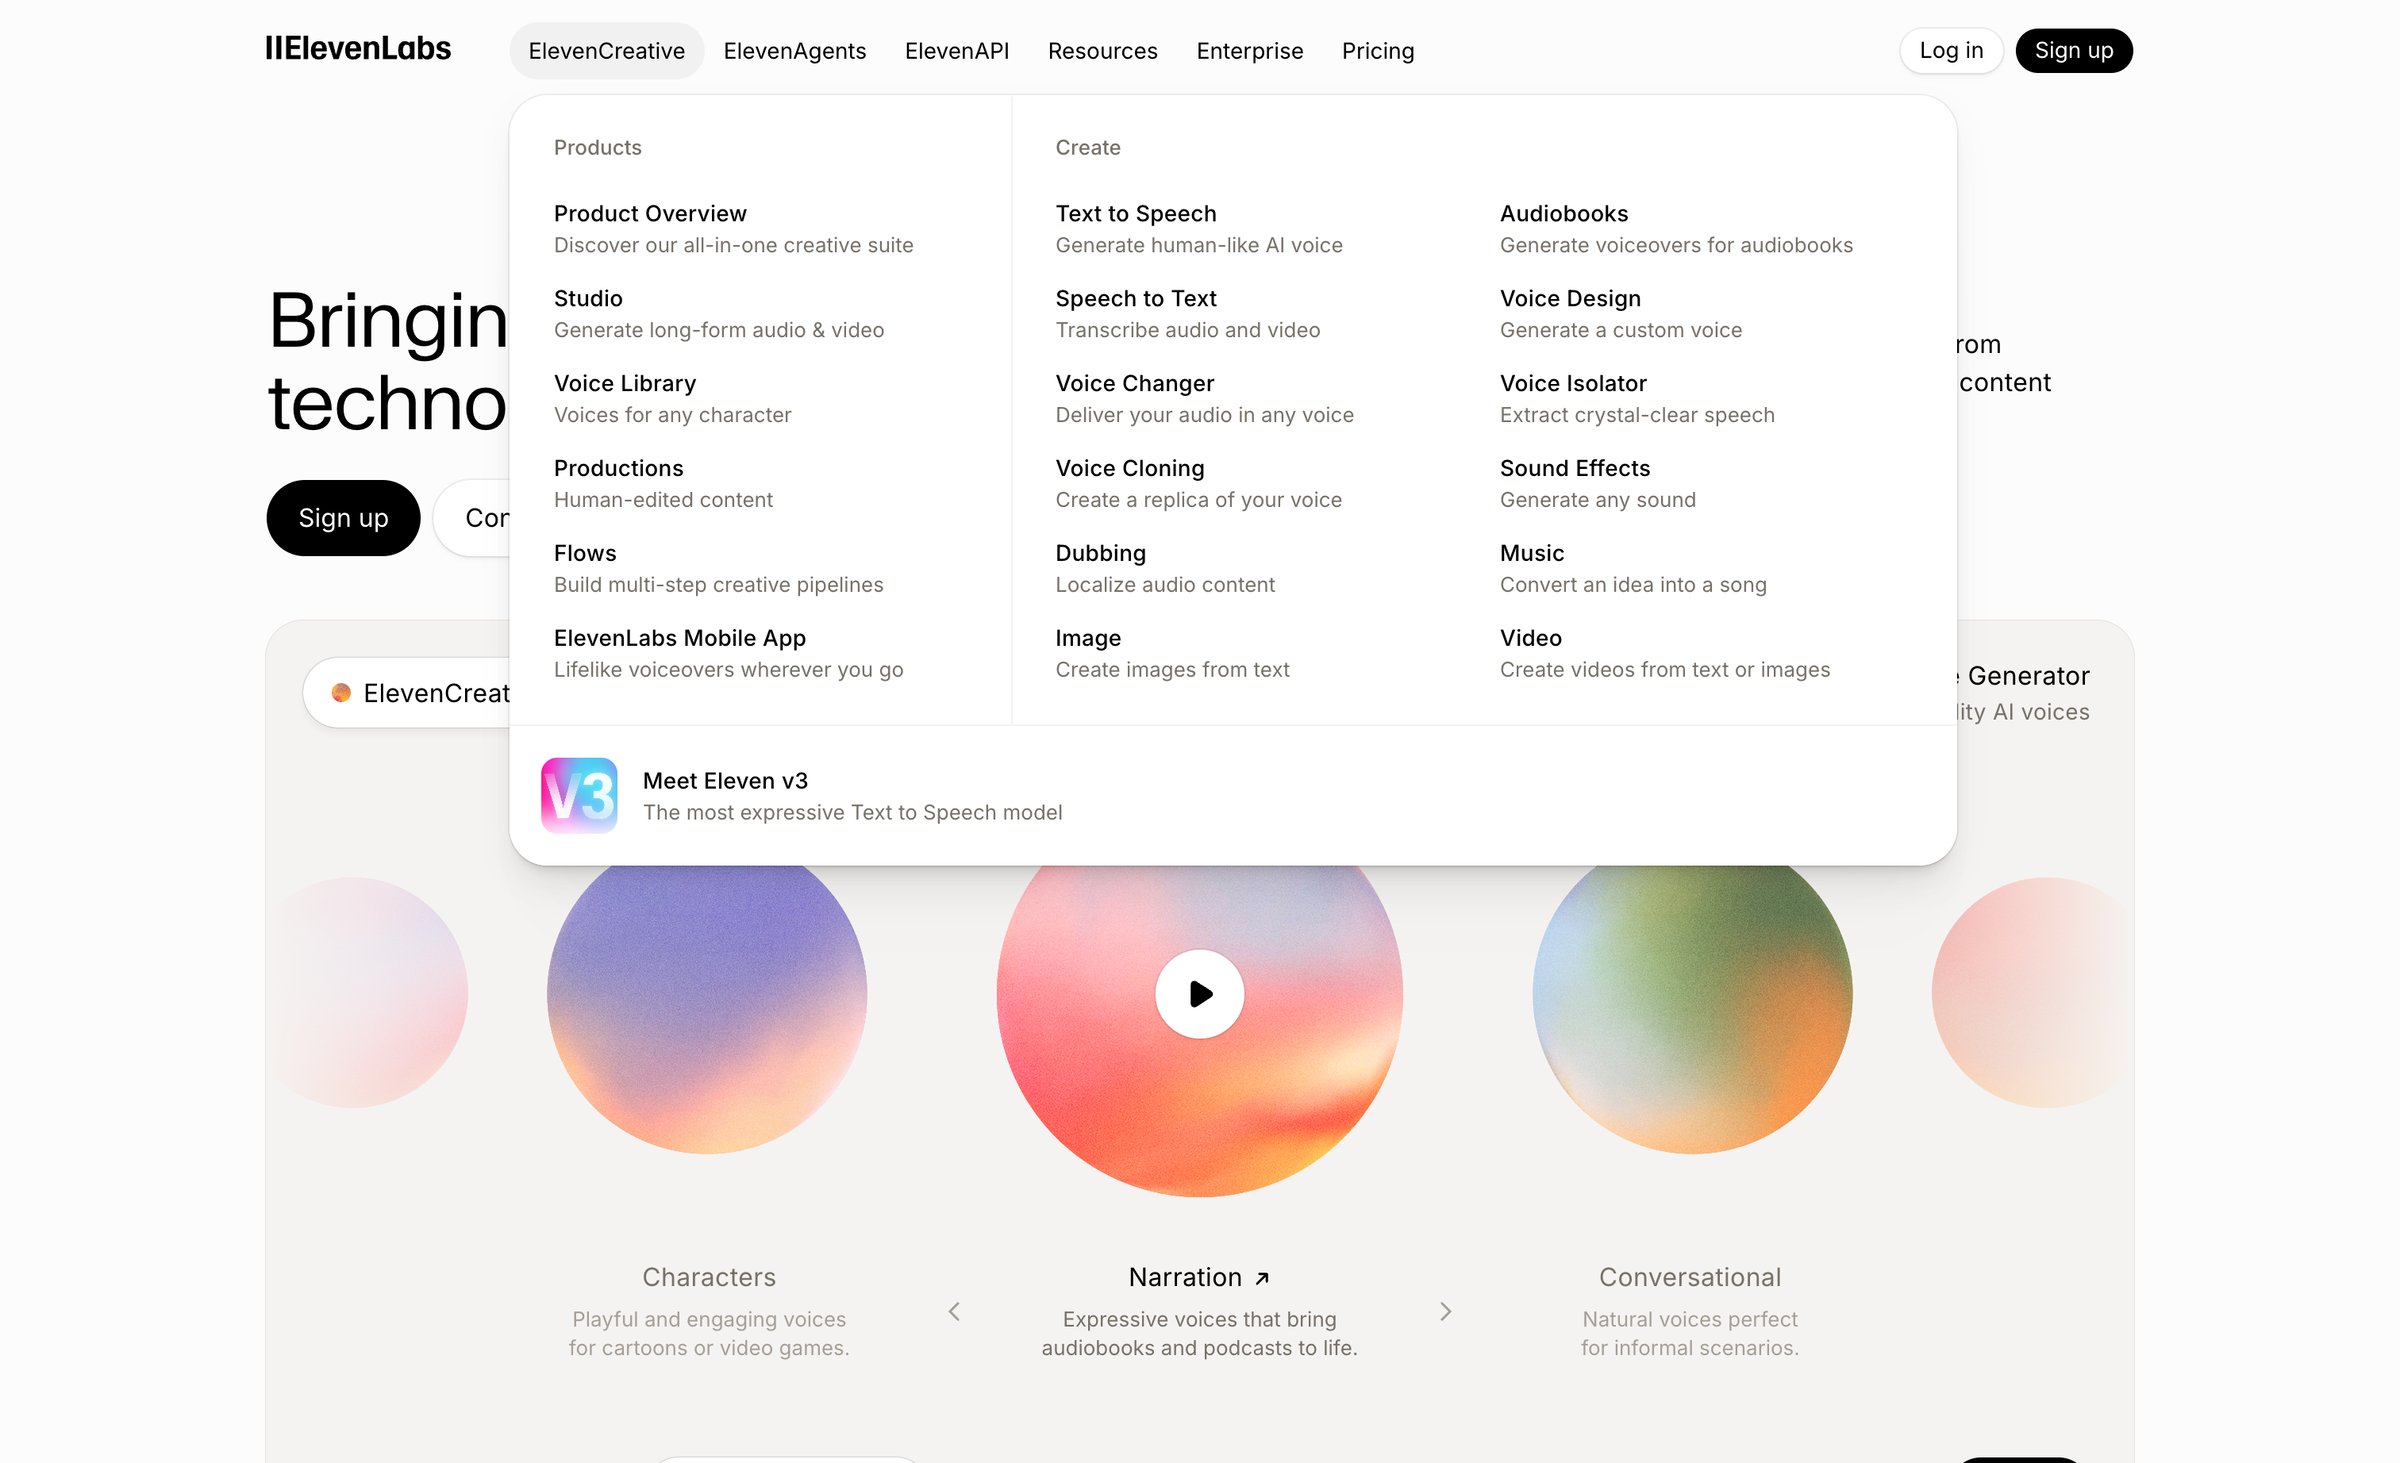Click the Characters category label
Viewport: 2400px width, 1463px height.
point(708,1277)
